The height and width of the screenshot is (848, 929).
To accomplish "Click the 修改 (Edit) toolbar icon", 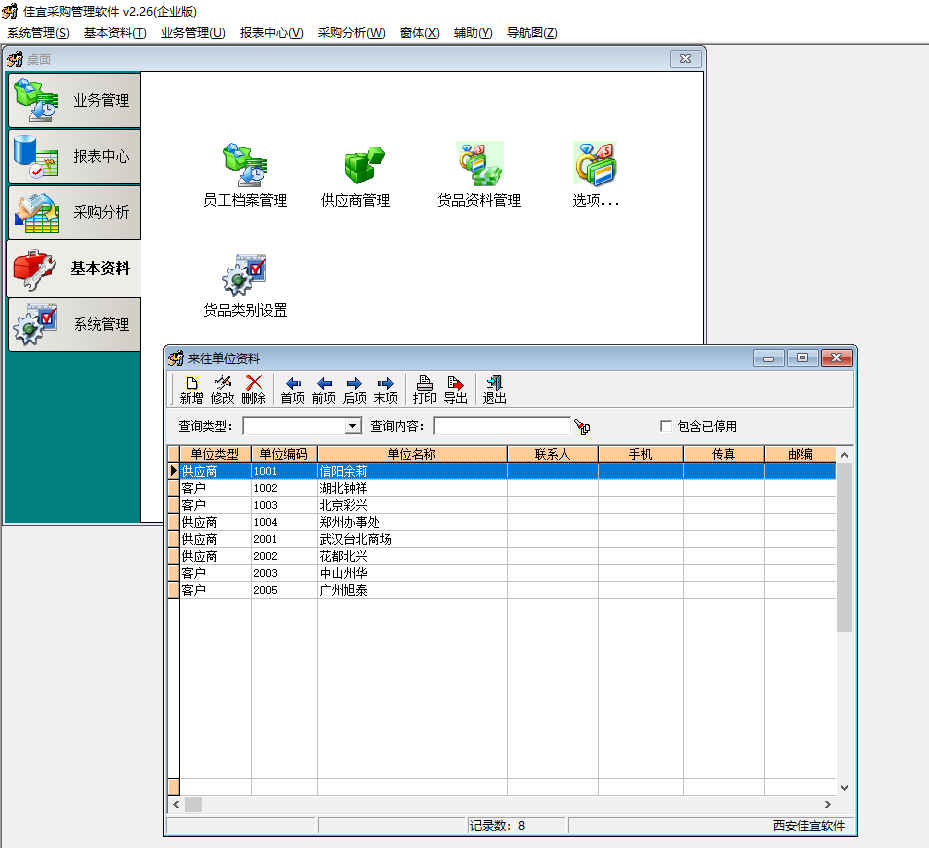I will 223,390.
